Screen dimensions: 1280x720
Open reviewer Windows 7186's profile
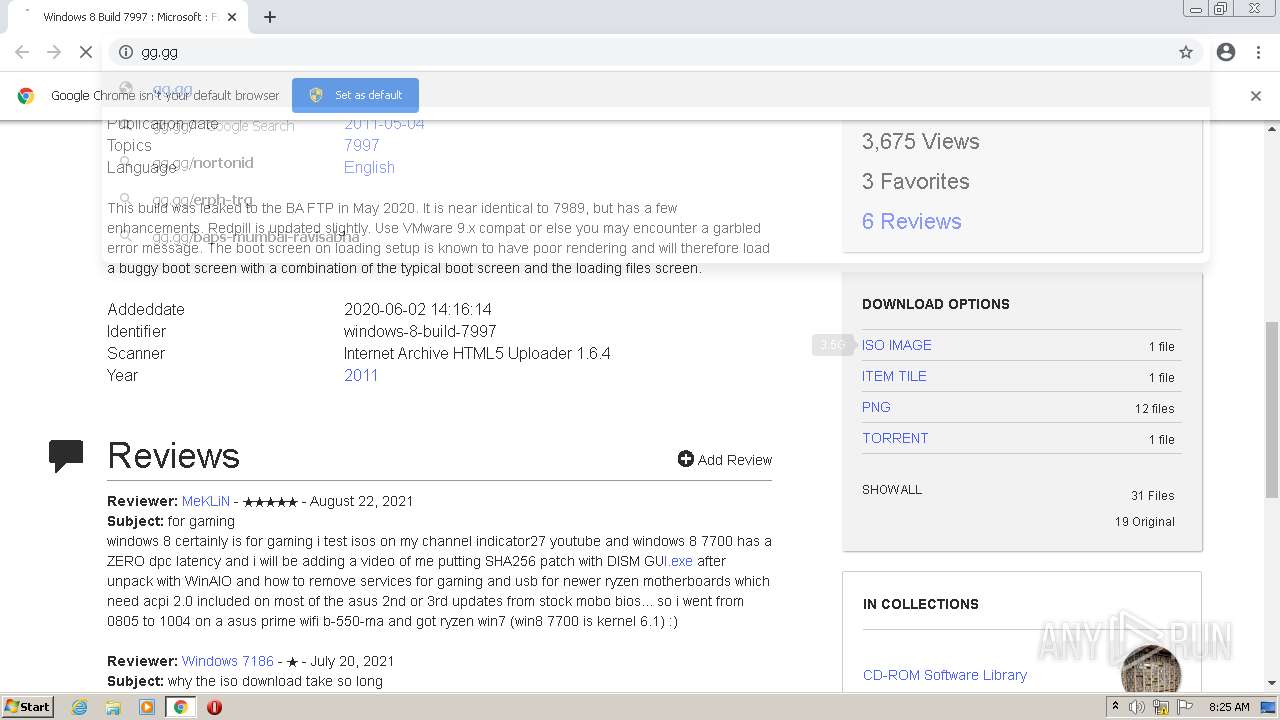pyautogui.click(x=228, y=661)
